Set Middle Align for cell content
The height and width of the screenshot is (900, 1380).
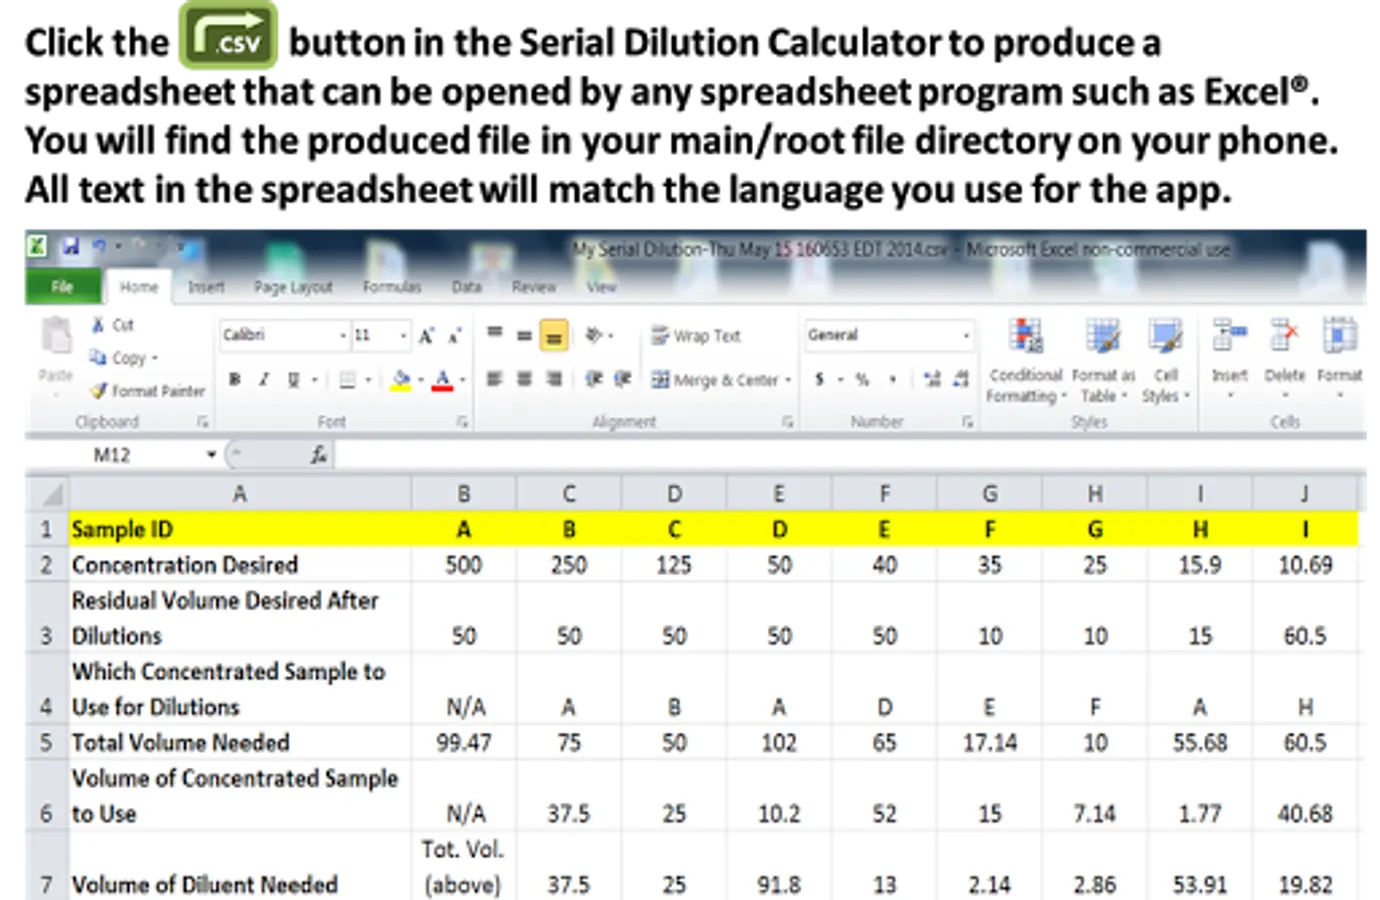coord(524,335)
